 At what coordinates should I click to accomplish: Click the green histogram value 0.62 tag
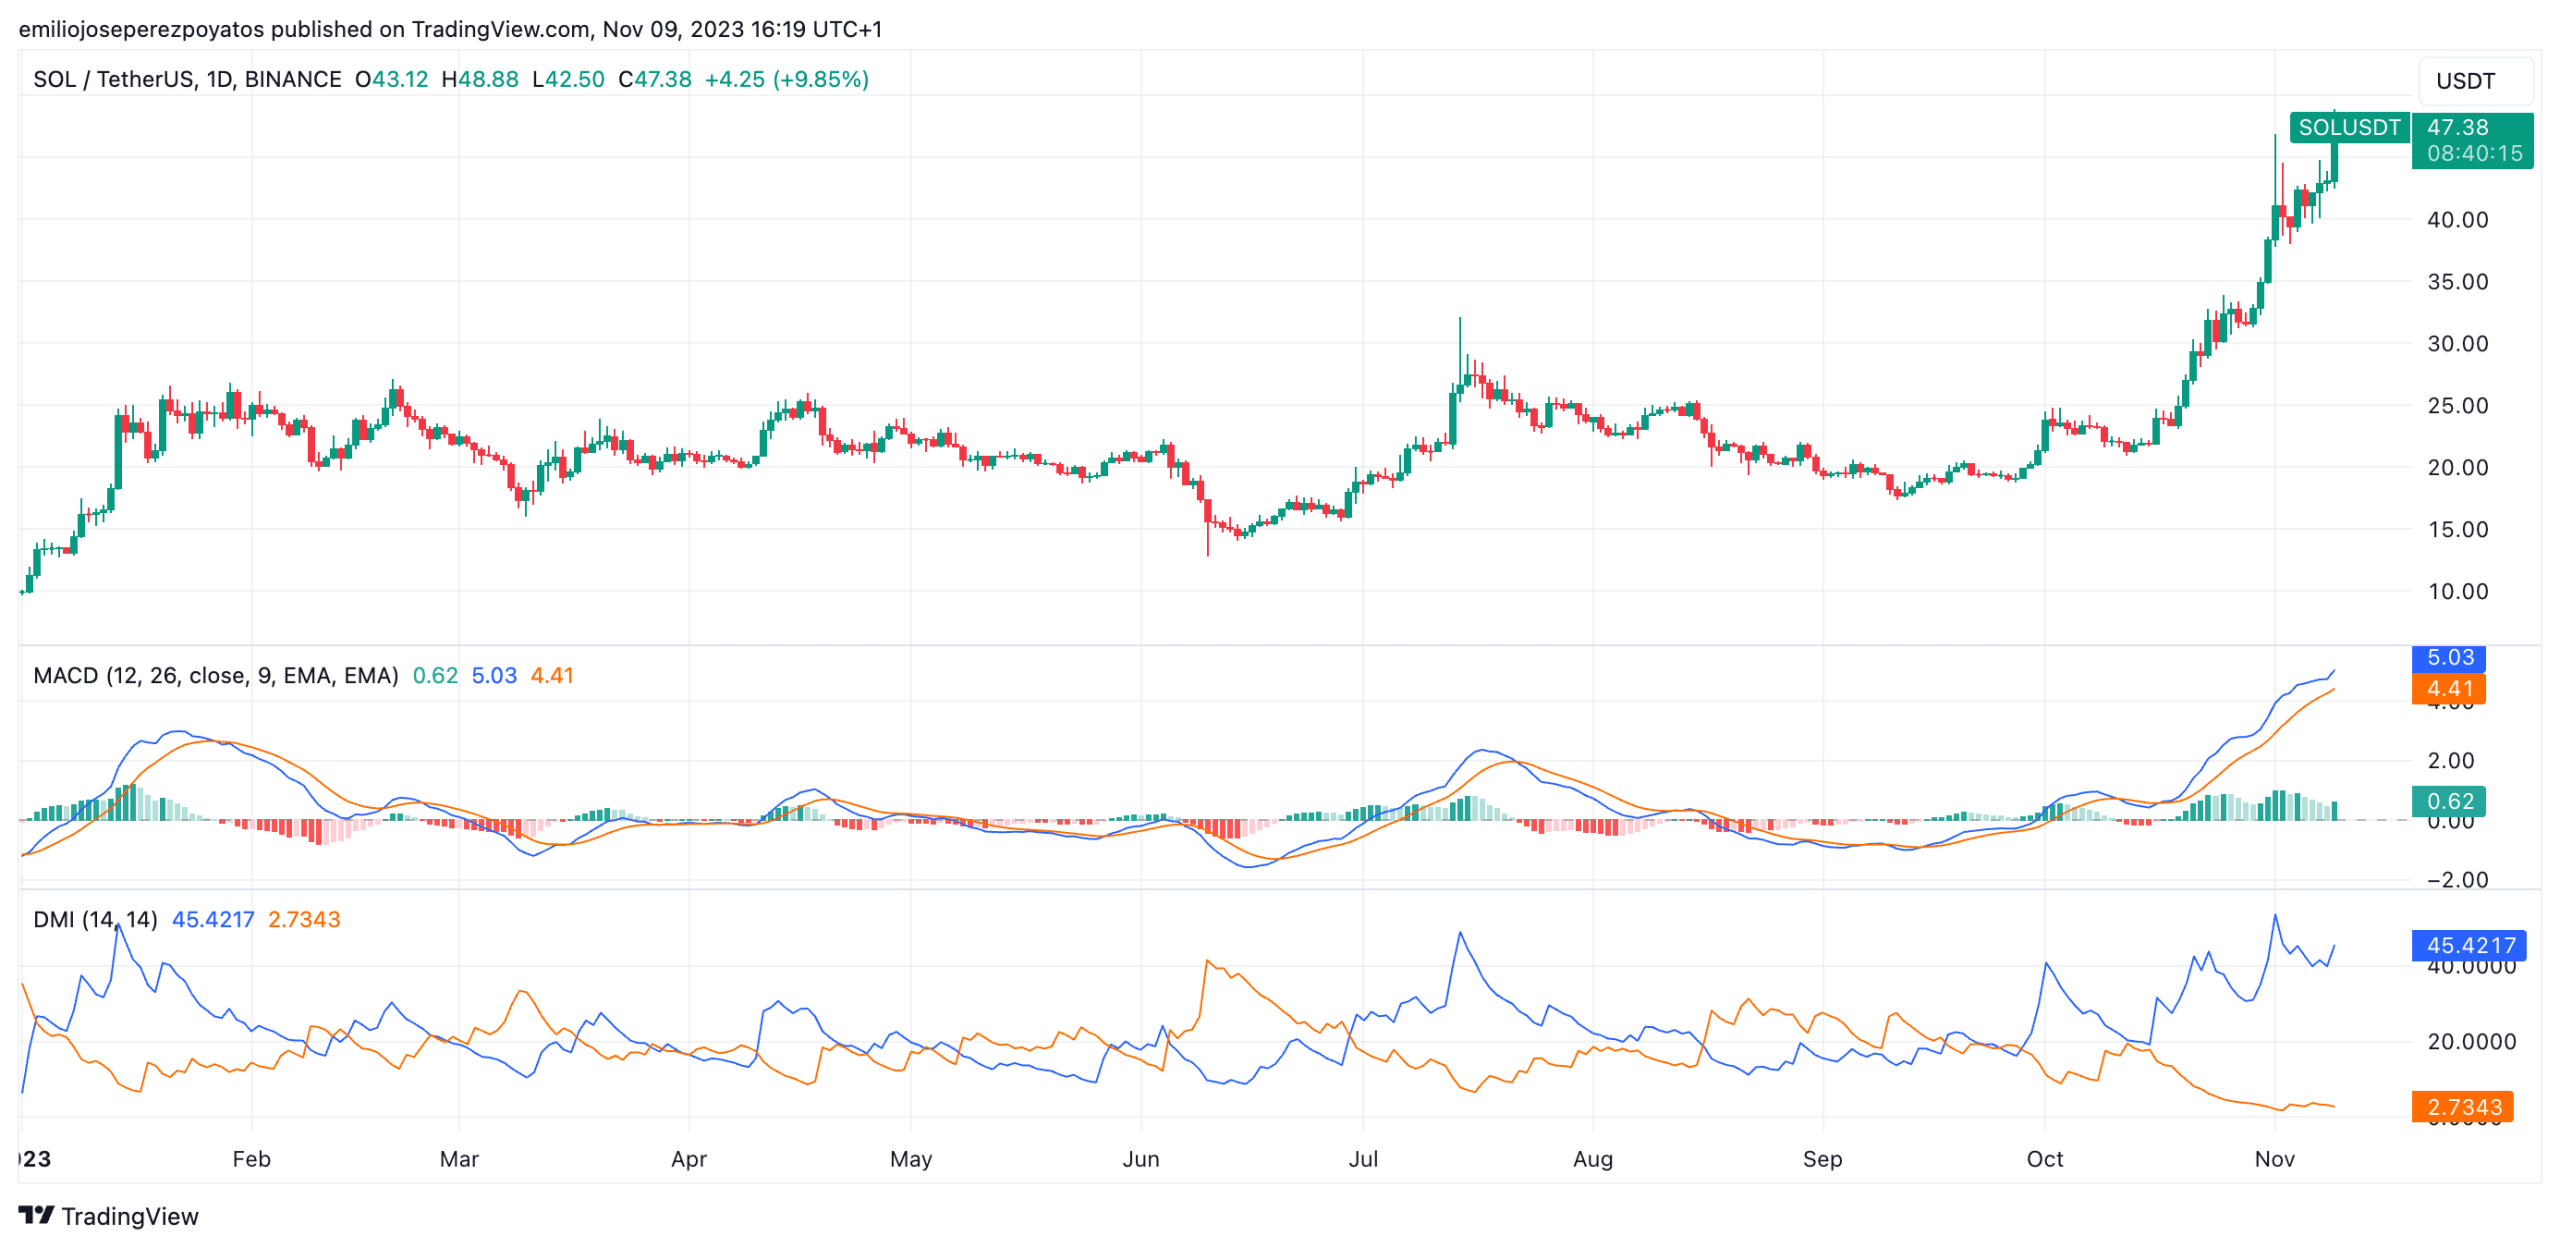(2449, 802)
